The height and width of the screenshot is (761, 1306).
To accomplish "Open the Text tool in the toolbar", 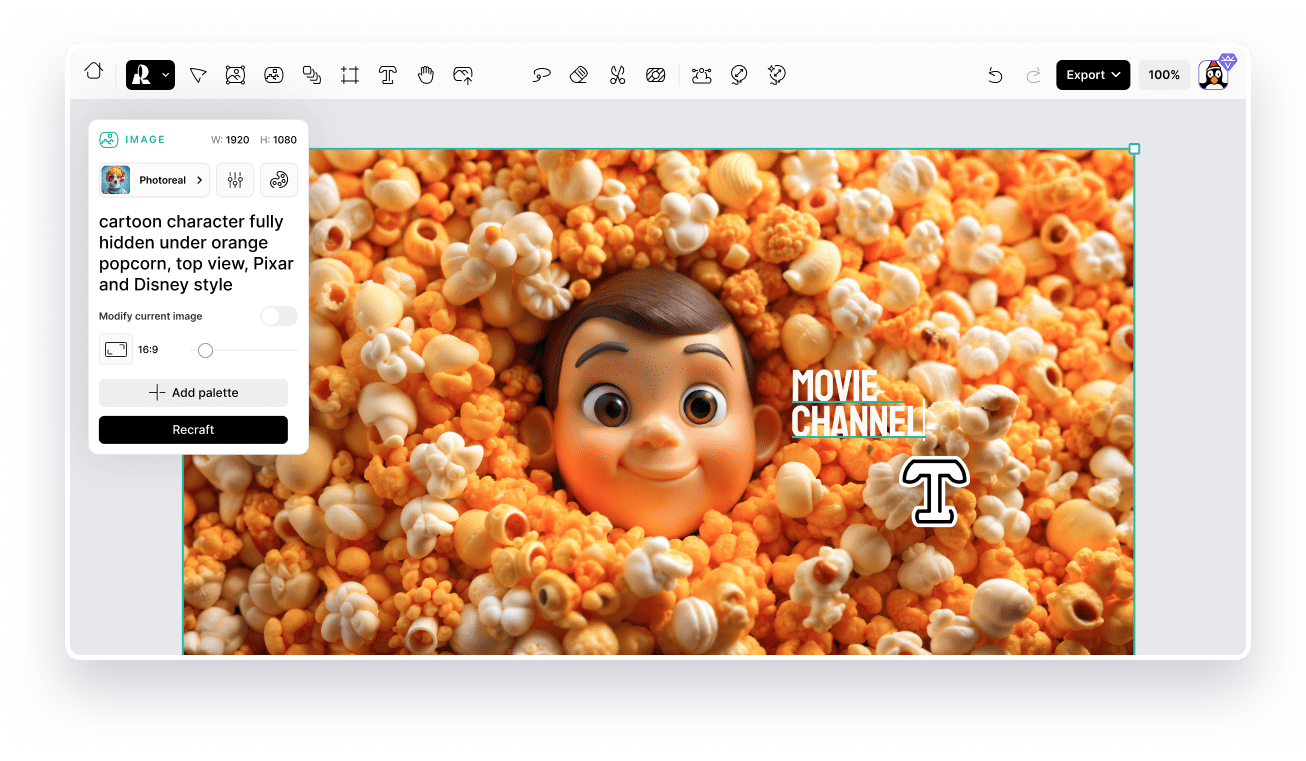I will (x=387, y=75).
